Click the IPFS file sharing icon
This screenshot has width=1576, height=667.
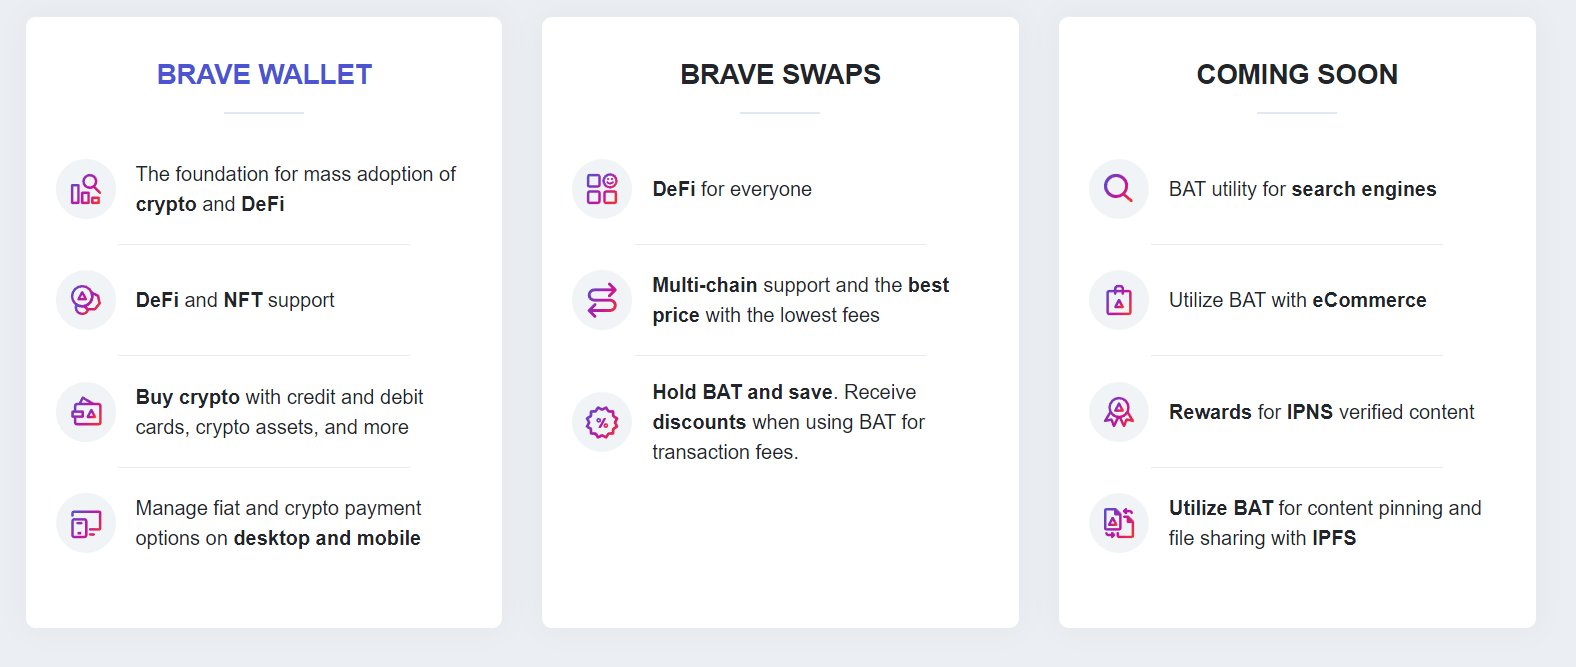[x=1119, y=523]
